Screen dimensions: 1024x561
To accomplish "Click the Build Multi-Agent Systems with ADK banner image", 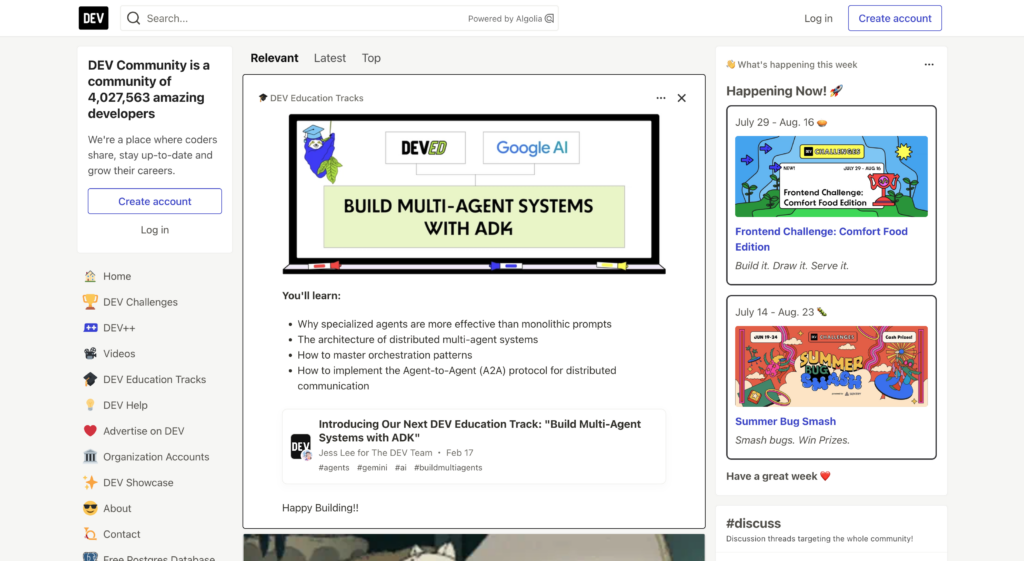I will coord(474,194).
